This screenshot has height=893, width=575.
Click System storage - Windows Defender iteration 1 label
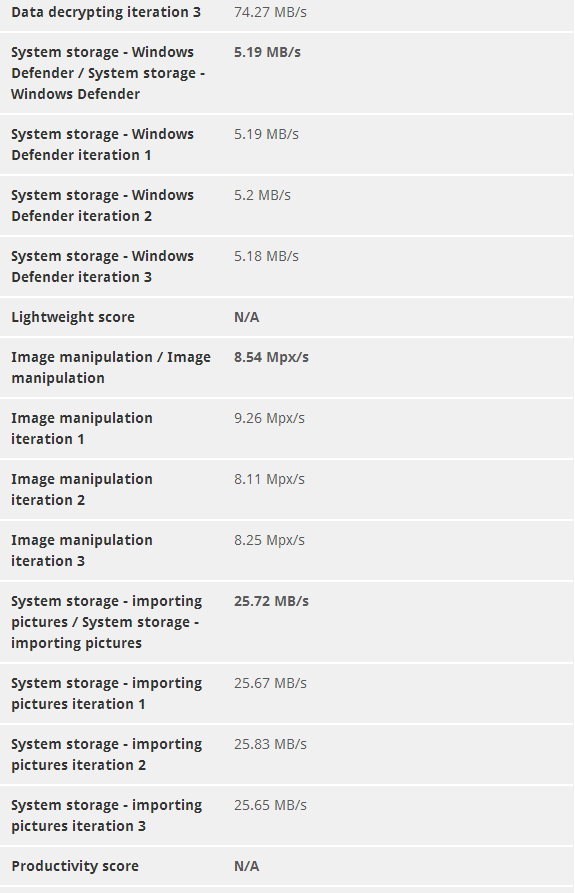coord(102,145)
